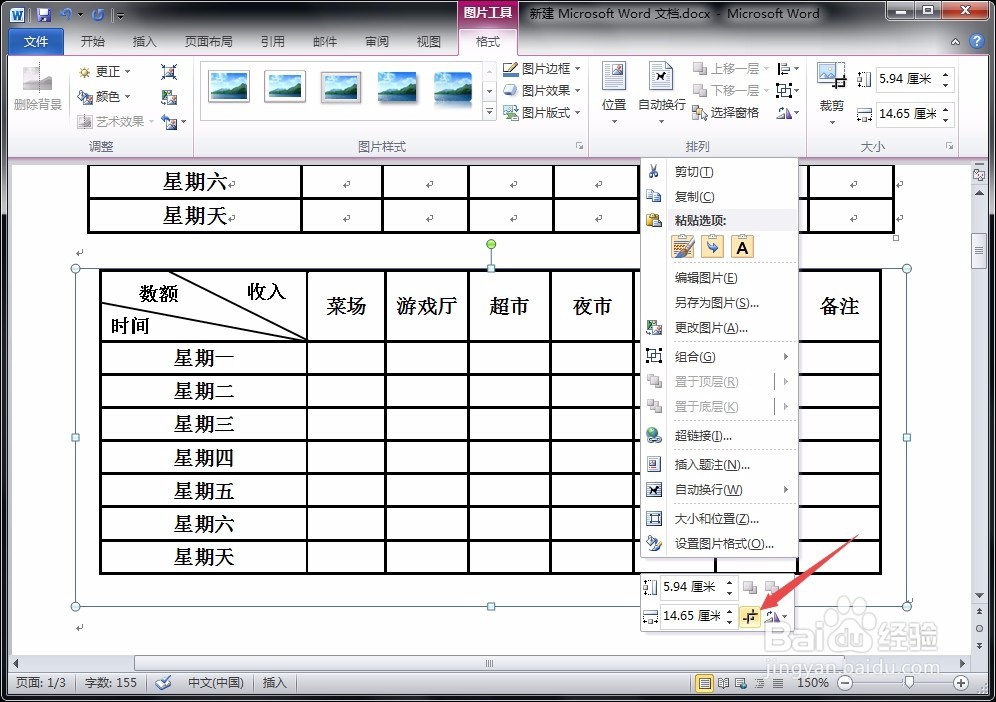Click the spell check icon in status bar
Image resolution: width=996 pixels, height=702 pixels.
tap(163, 683)
